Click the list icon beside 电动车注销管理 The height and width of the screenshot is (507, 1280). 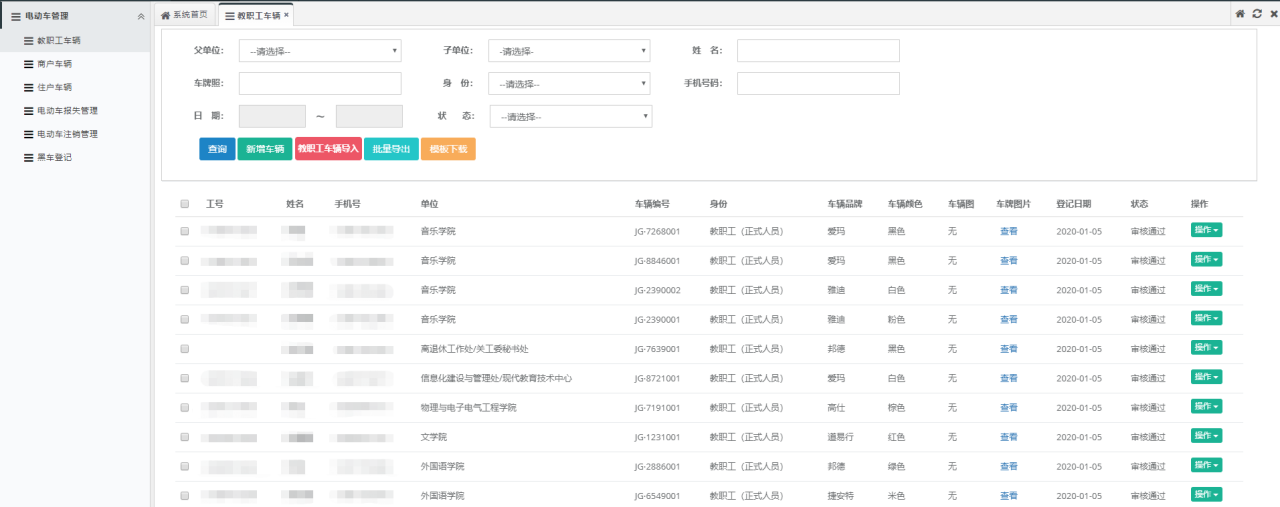28,134
